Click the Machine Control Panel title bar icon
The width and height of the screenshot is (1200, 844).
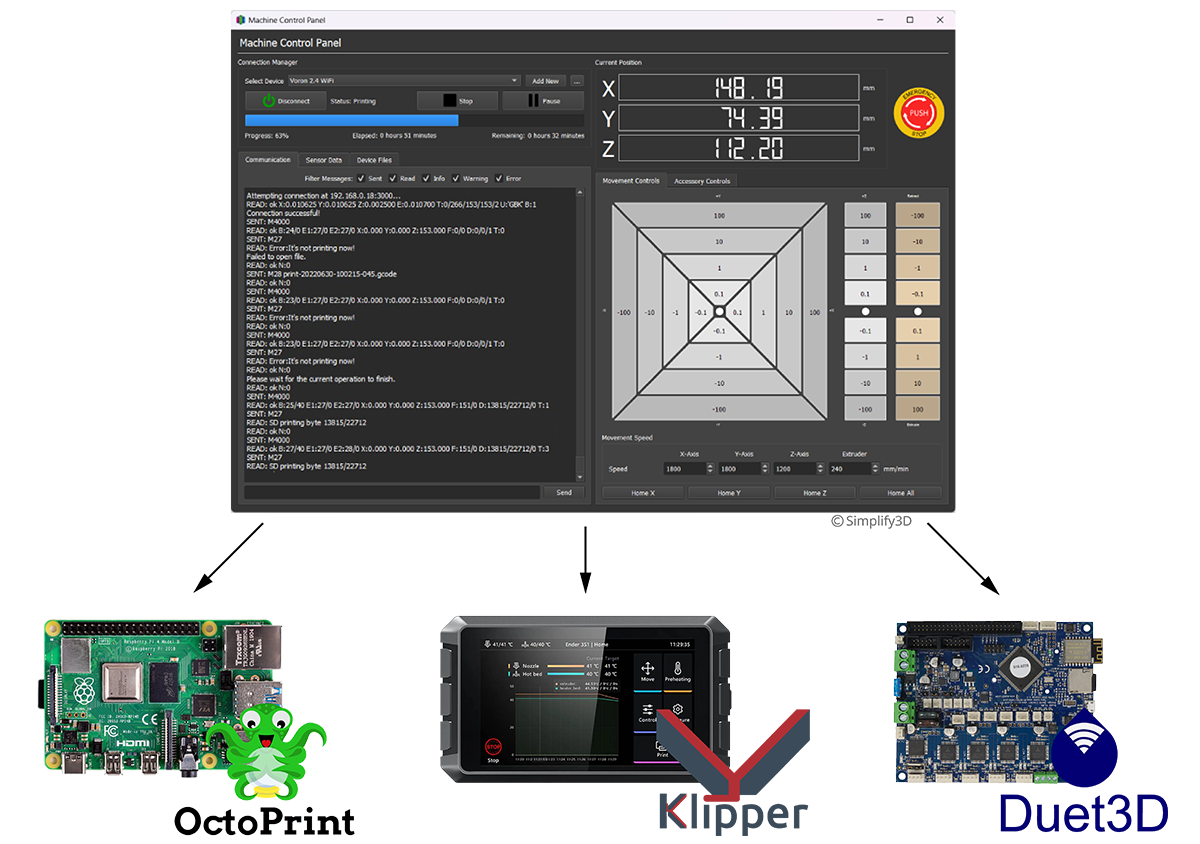240,20
